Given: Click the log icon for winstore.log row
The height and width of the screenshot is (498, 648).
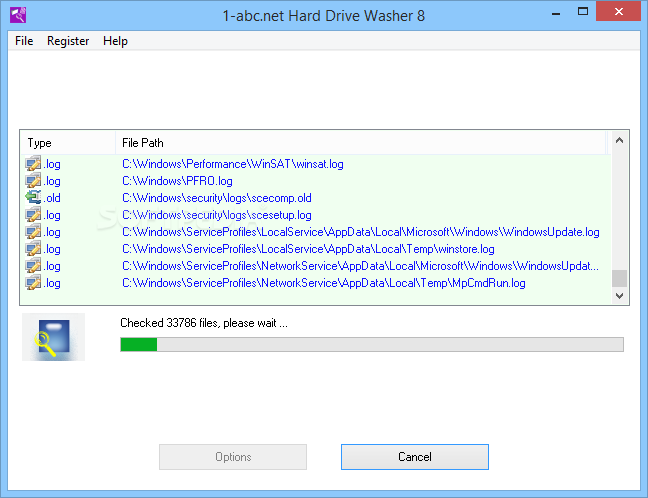Looking at the screenshot, I should pyautogui.click(x=33, y=249).
